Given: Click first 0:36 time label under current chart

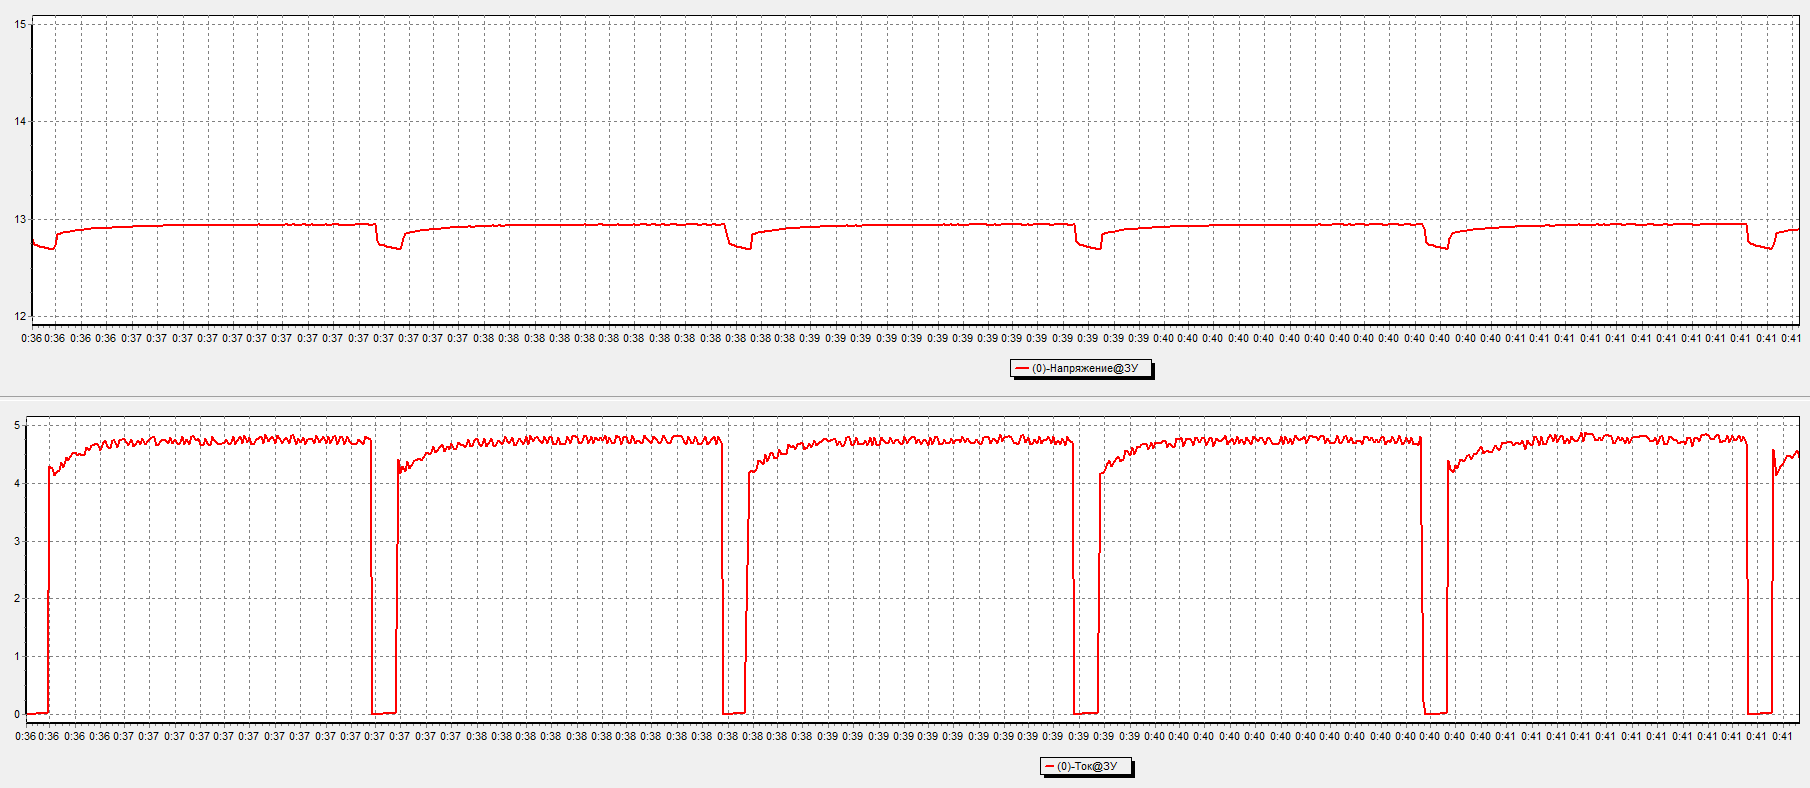Looking at the screenshot, I should click(x=25, y=736).
